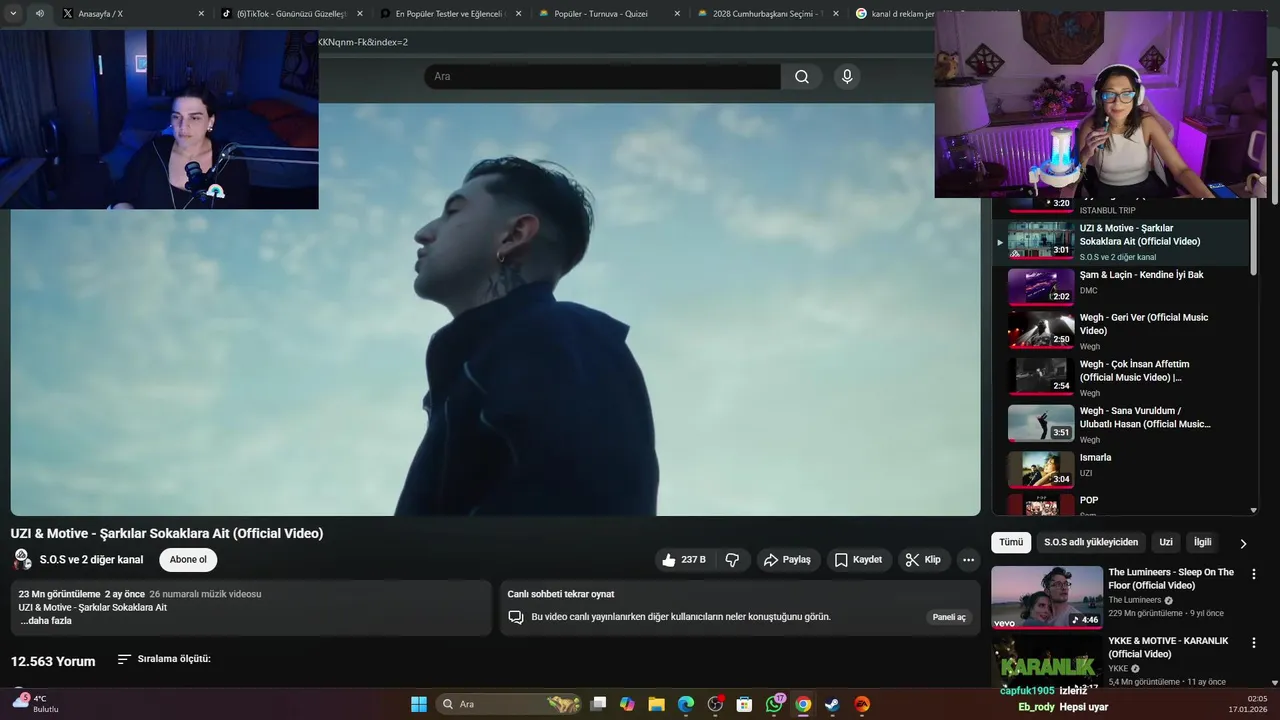
Task: Switch to Chrome on taskbar
Action: click(x=803, y=704)
